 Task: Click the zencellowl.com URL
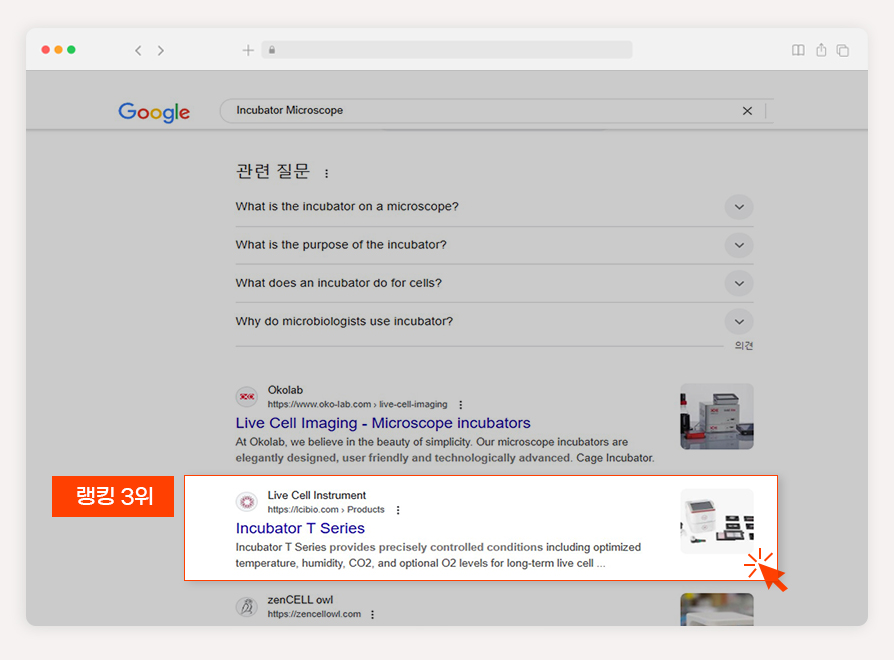[314, 614]
